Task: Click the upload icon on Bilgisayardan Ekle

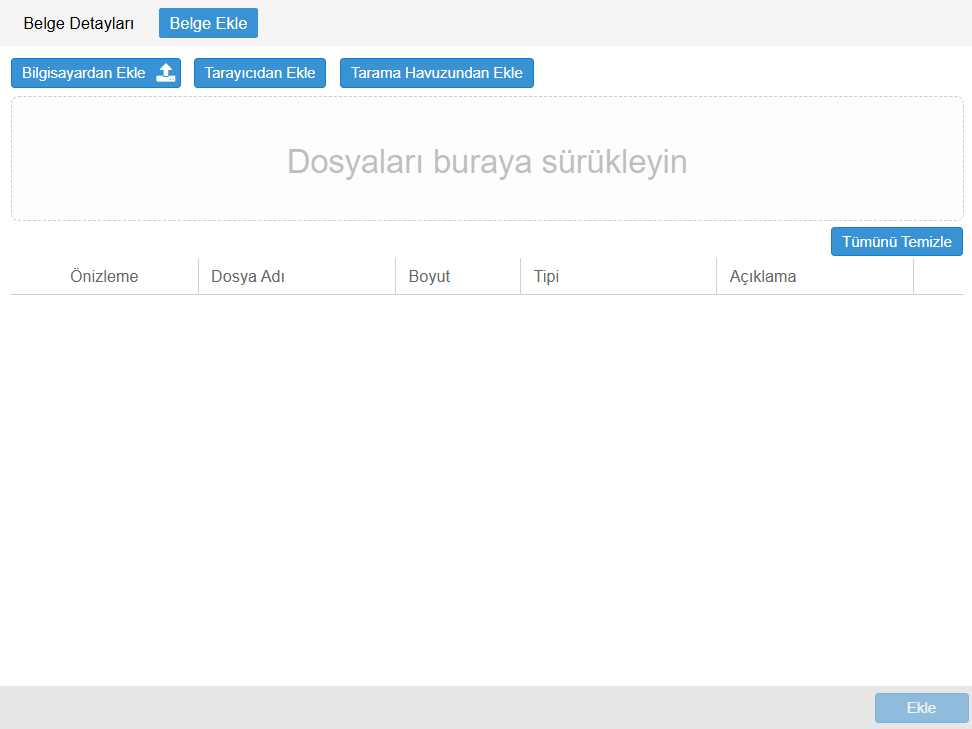Action: coord(166,73)
